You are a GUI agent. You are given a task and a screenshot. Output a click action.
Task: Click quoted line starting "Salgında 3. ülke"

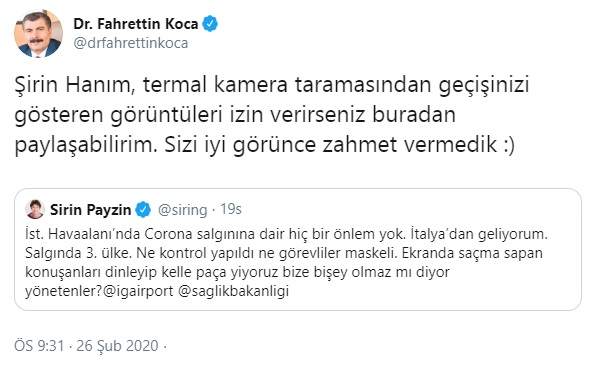284,253
